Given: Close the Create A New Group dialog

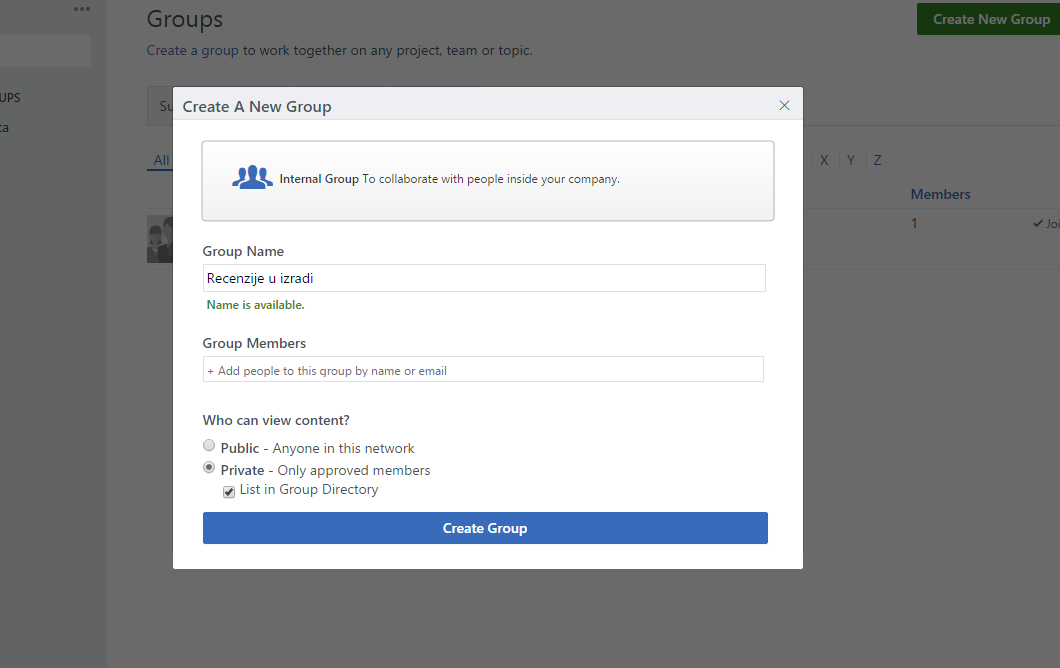Looking at the screenshot, I should 784,106.
